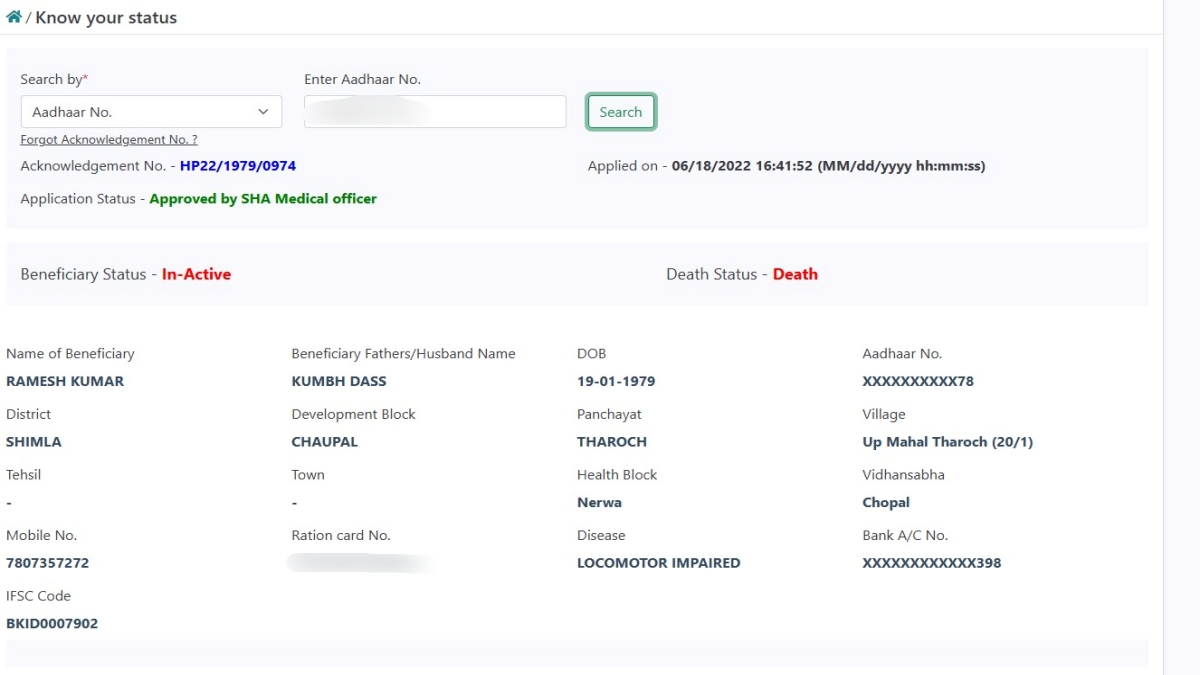Click the chevron arrow in the Aadhaar No. select box
This screenshot has width=1200, height=675.
pos(264,112)
